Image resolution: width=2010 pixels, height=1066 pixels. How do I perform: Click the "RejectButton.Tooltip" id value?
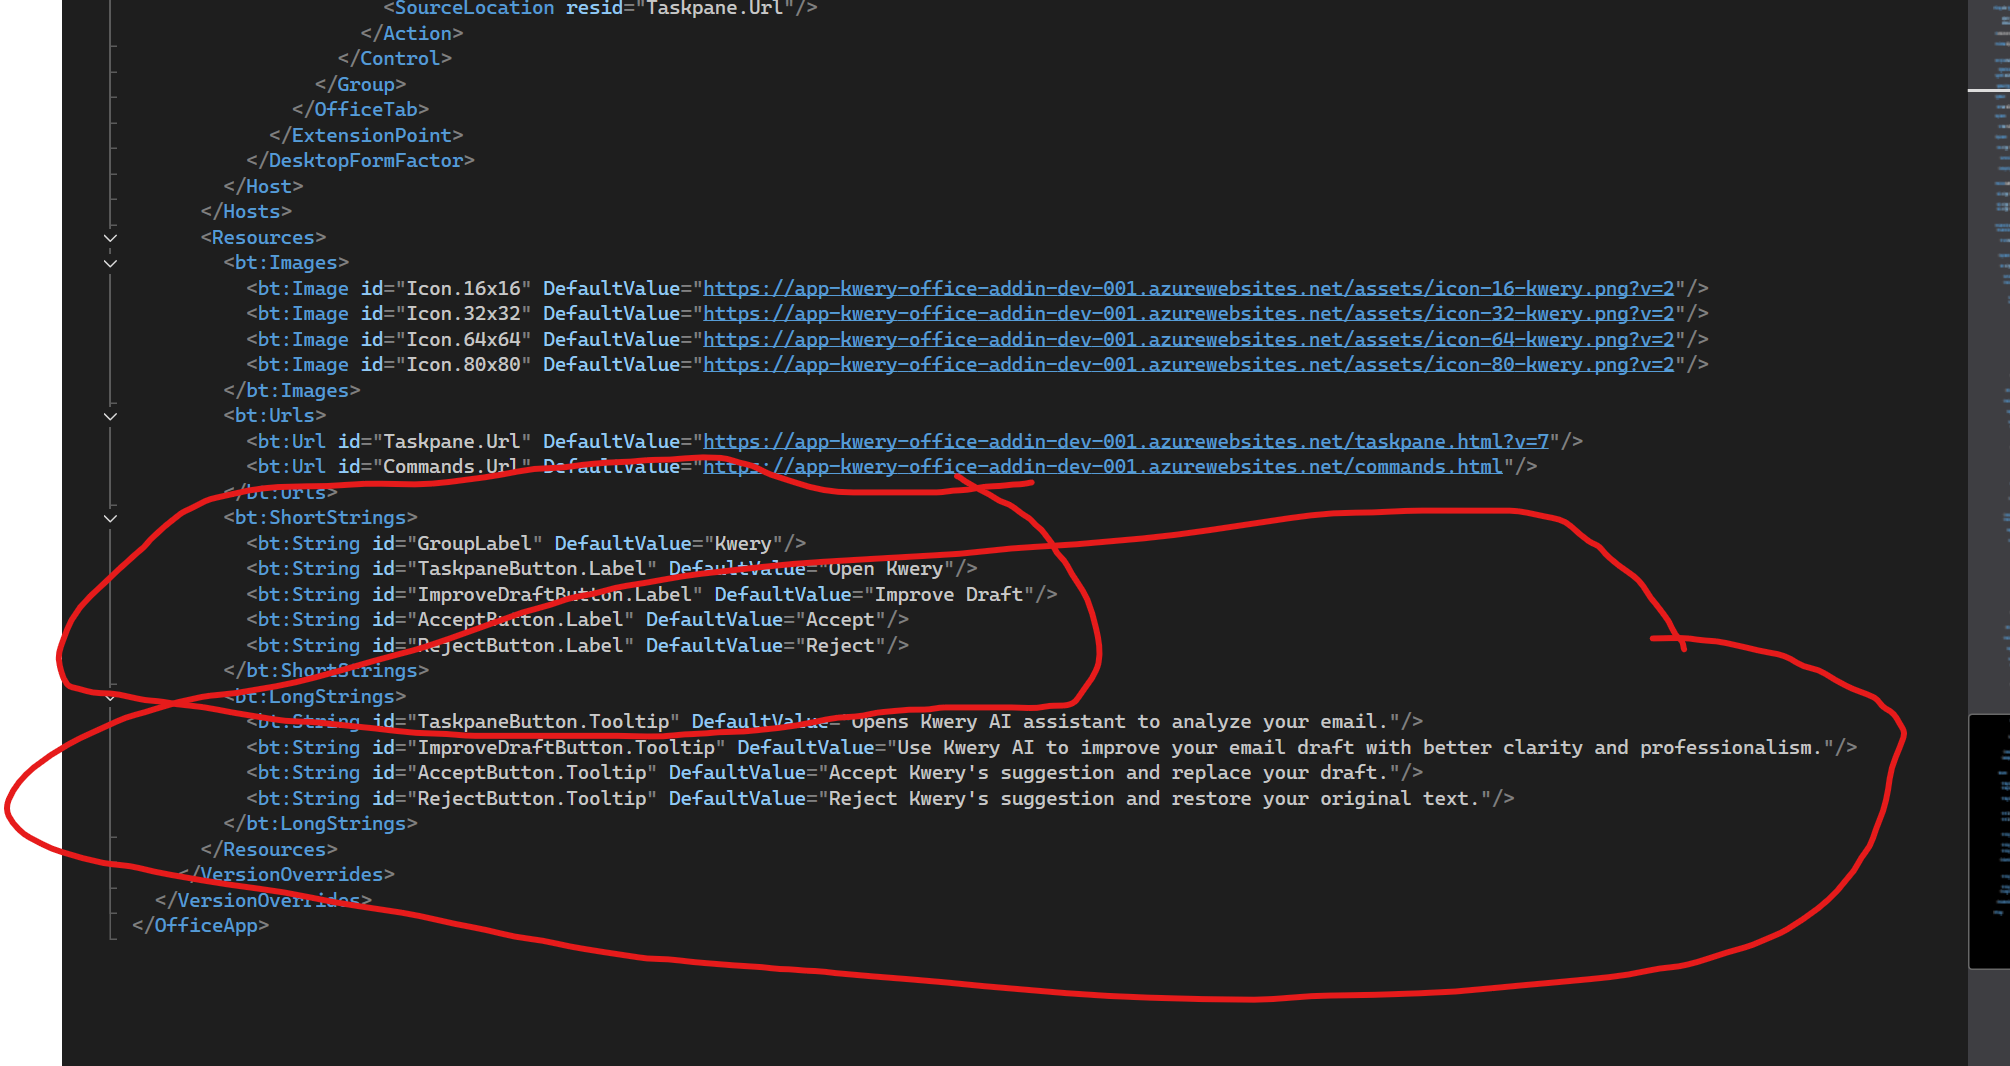[x=531, y=798]
